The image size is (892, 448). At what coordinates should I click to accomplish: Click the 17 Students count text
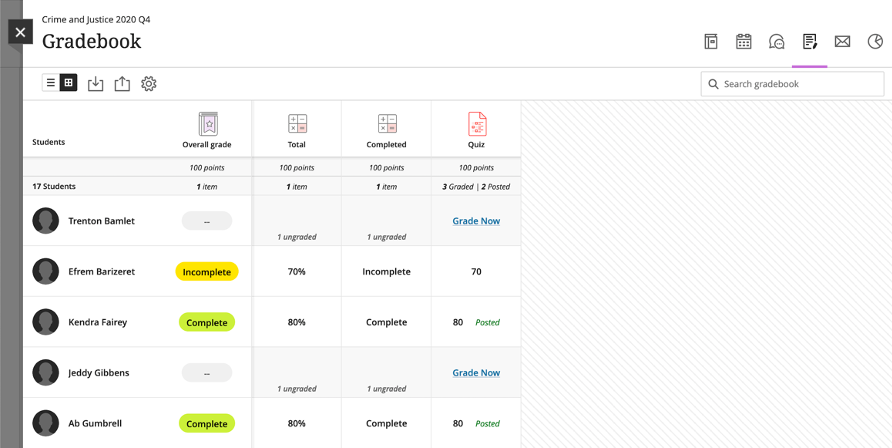click(x=53, y=186)
